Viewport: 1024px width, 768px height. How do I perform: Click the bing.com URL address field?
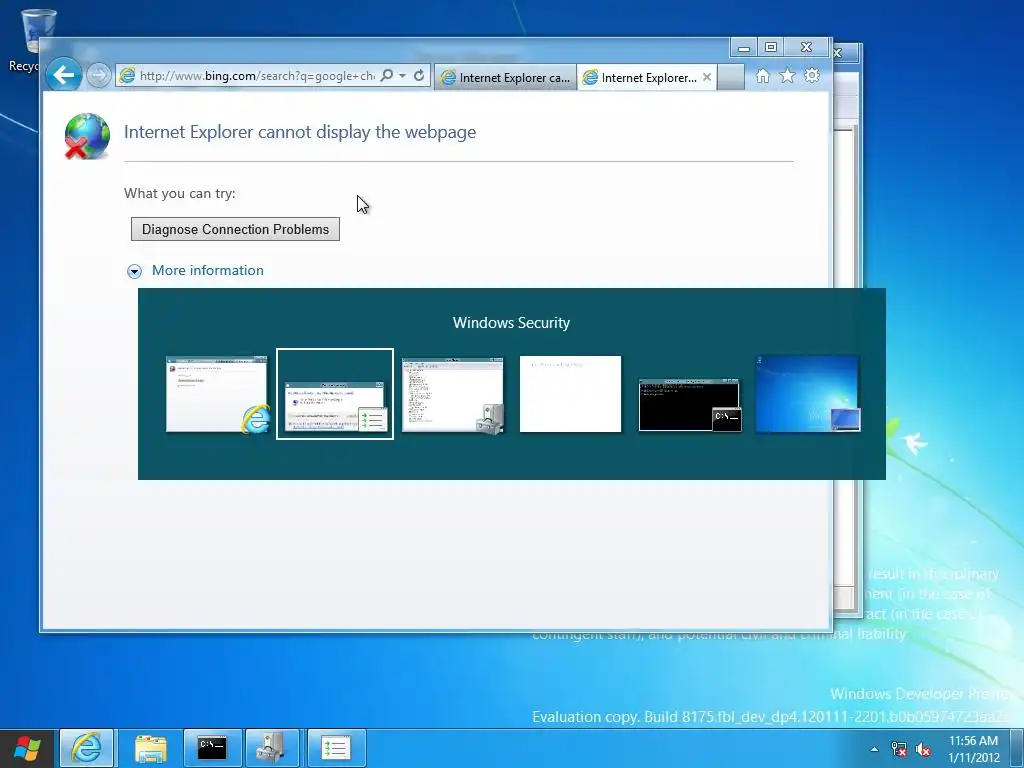[x=257, y=76]
